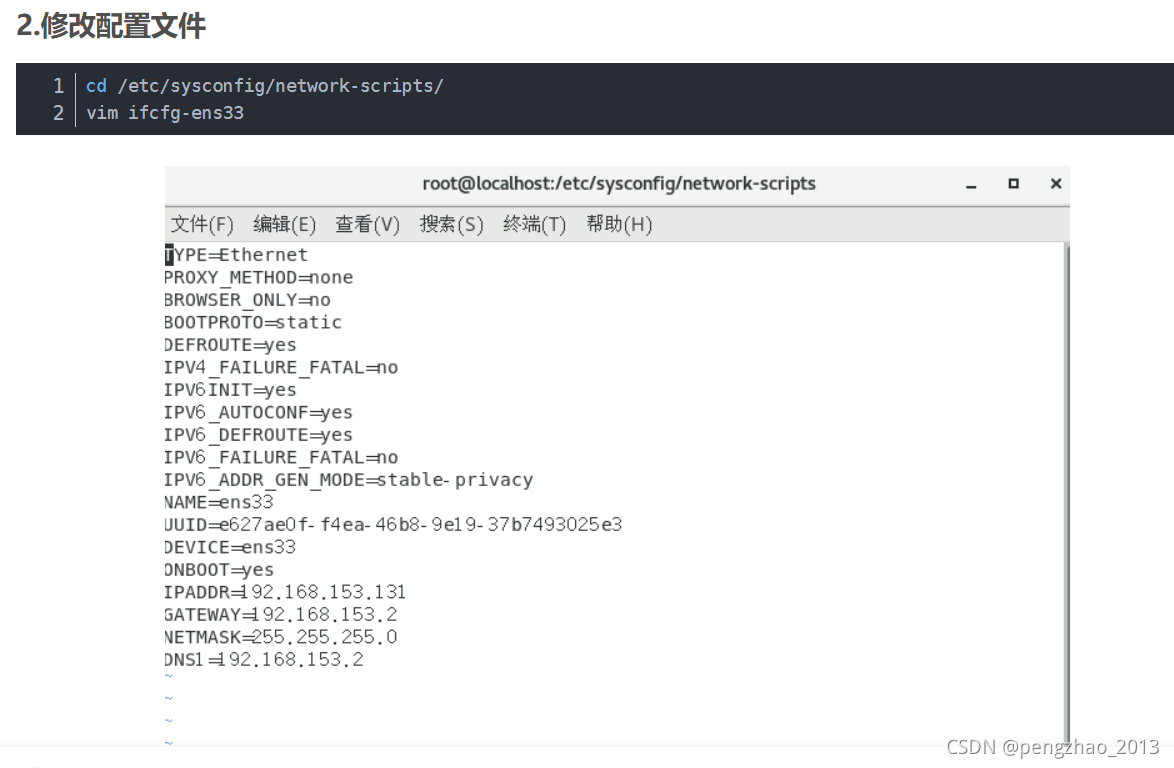Click the TYPE=Ethernet line
This screenshot has width=1174, height=768.
[x=236, y=255]
